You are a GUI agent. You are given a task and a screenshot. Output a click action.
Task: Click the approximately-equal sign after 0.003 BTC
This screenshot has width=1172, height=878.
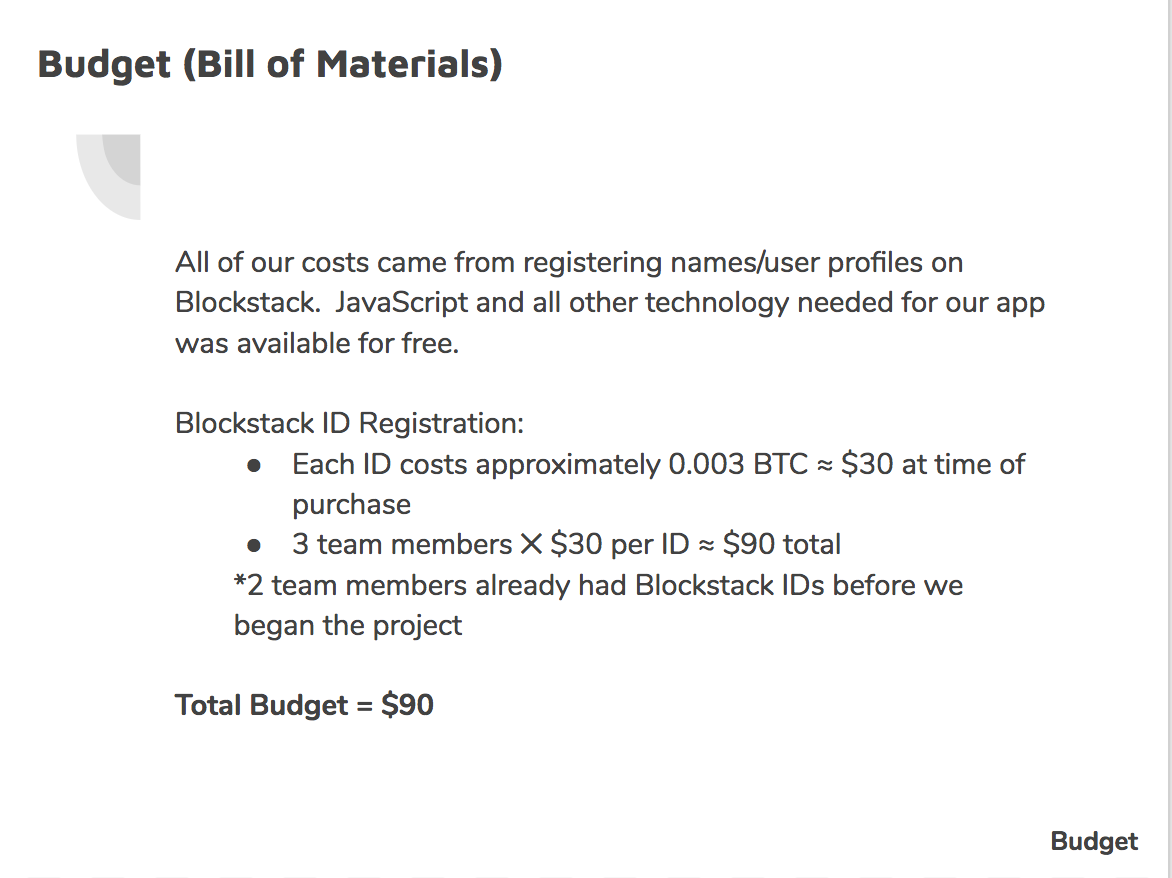click(825, 465)
